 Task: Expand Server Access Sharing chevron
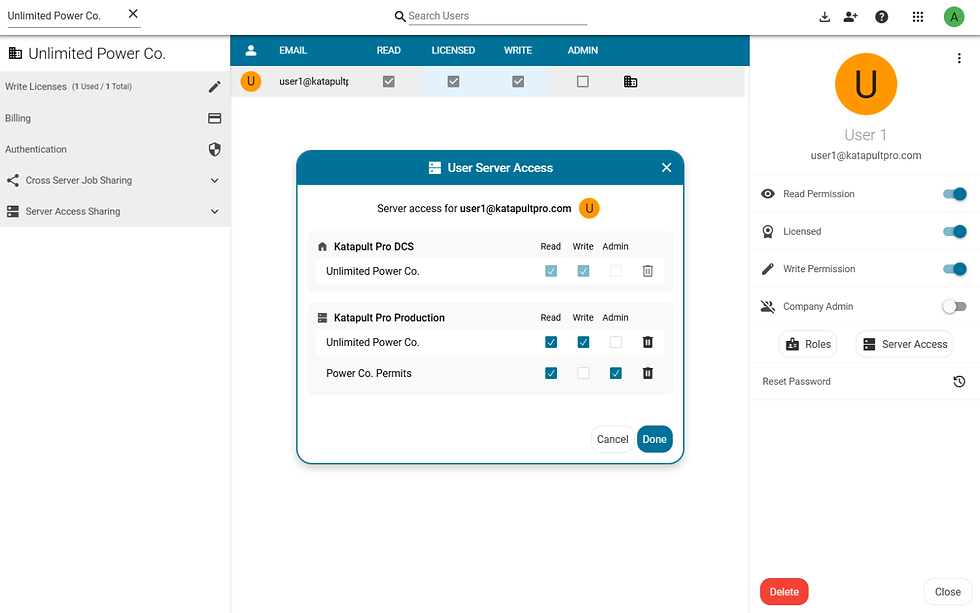(214, 212)
